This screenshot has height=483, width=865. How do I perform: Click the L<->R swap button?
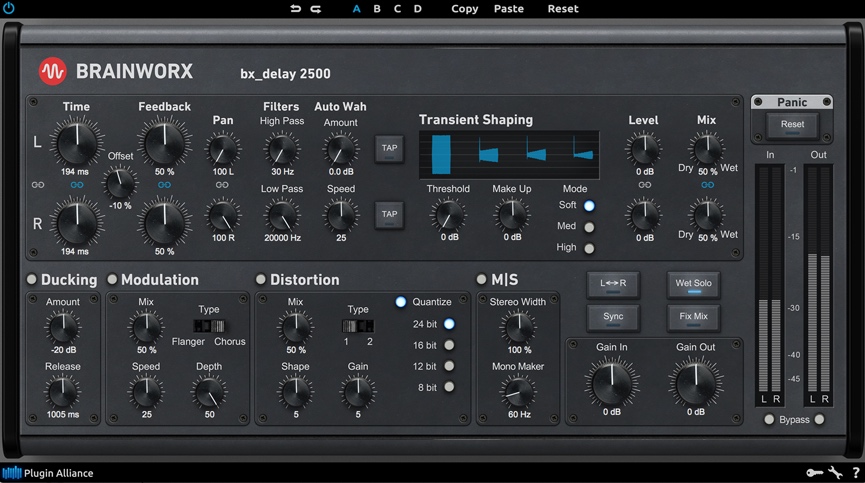click(613, 285)
